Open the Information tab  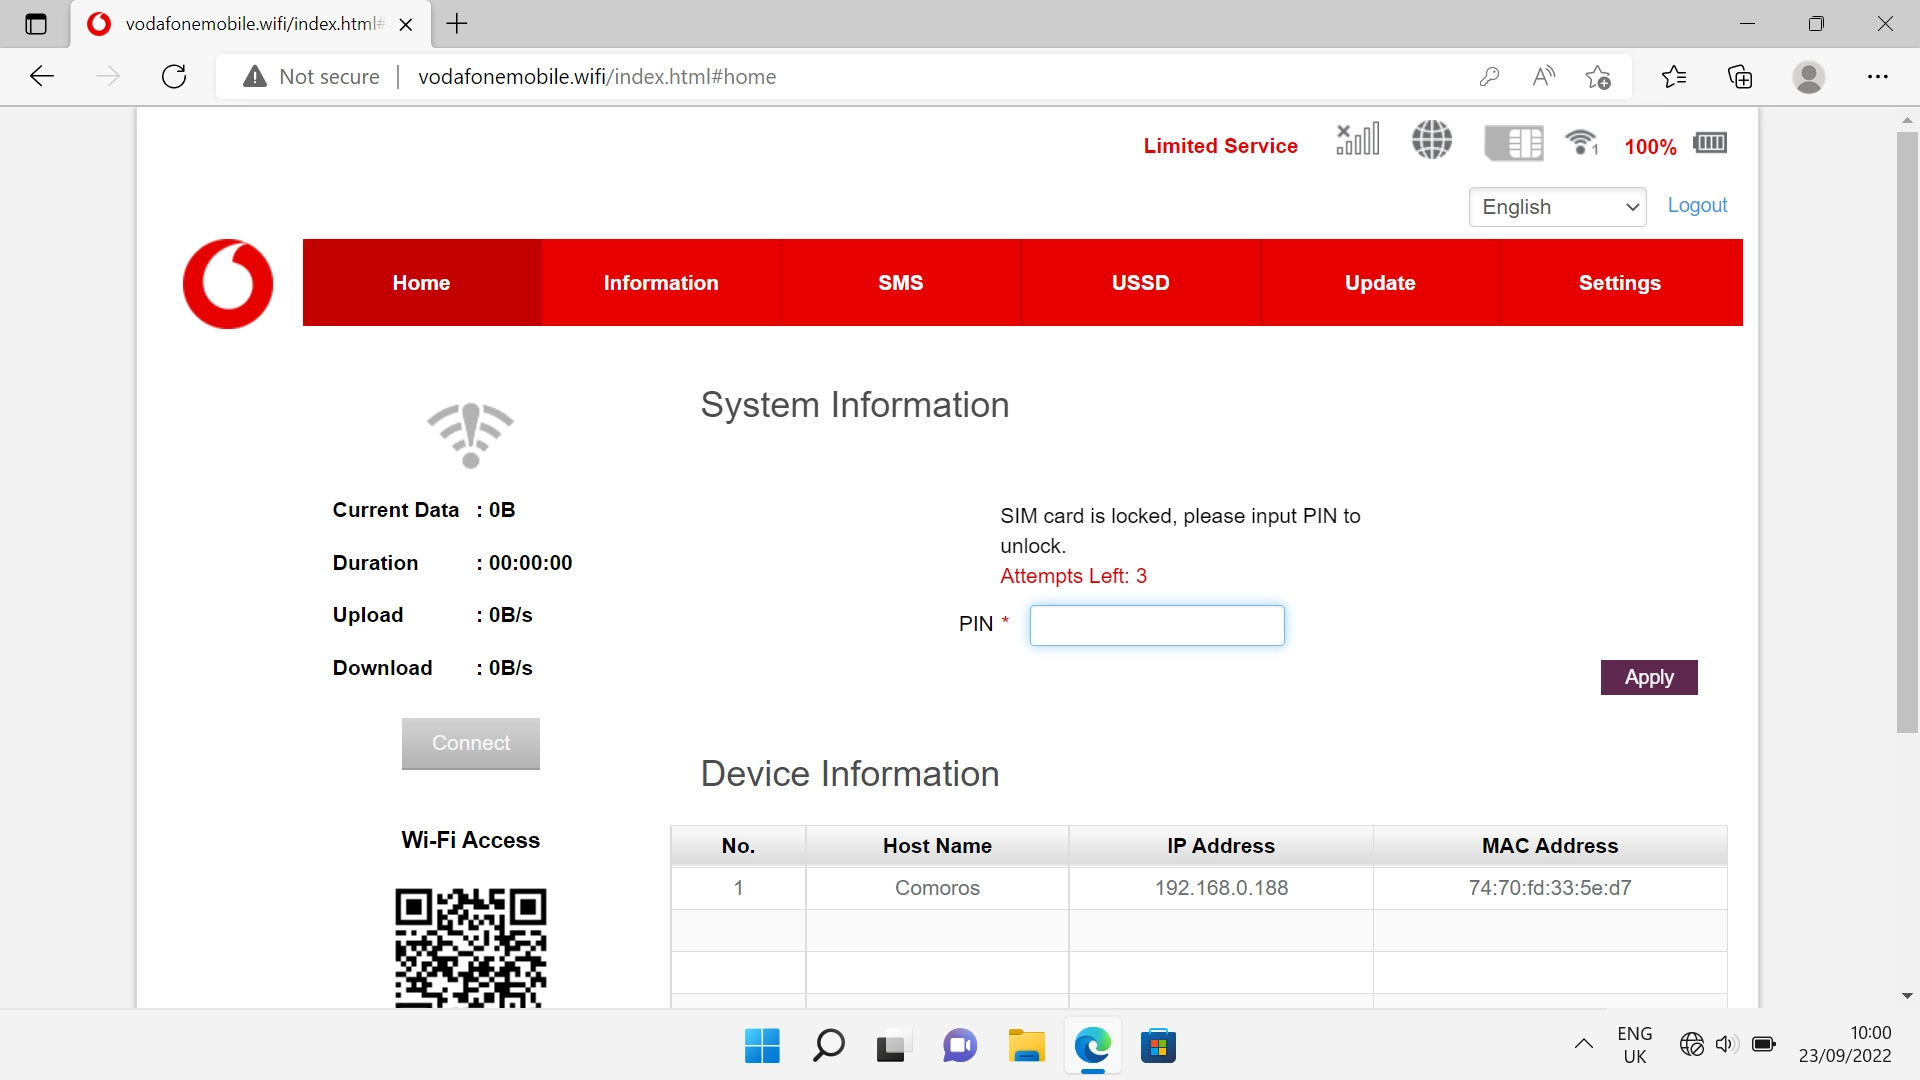tap(661, 283)
